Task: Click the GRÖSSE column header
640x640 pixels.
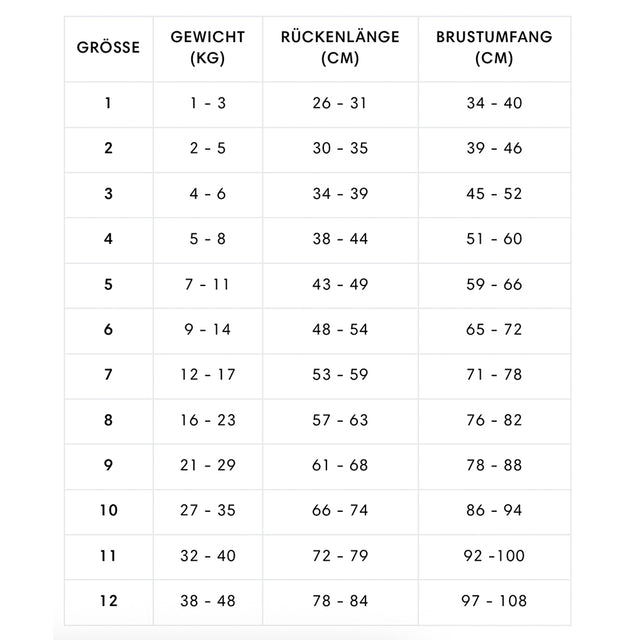Action: (108, 47)
